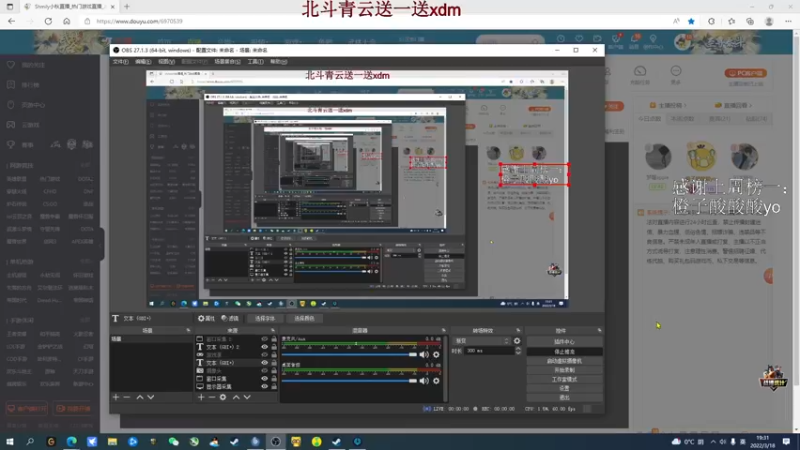Viewport: 800px width, 450px height.
Task: Mute the 桌面音频 desktop audio speaker
Action: click(x=424, y=381)
